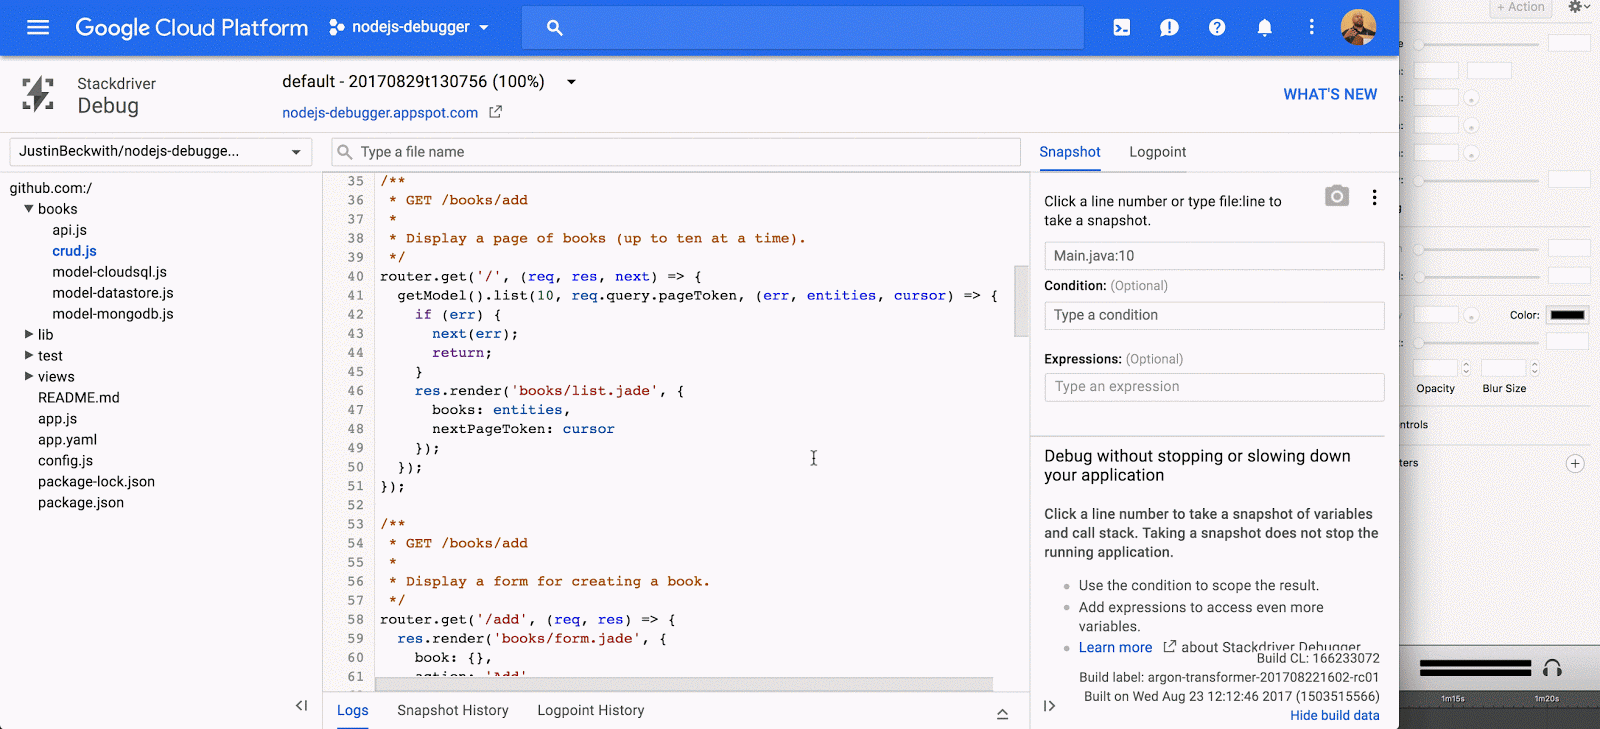Expand the views folder

coord(29,377)
